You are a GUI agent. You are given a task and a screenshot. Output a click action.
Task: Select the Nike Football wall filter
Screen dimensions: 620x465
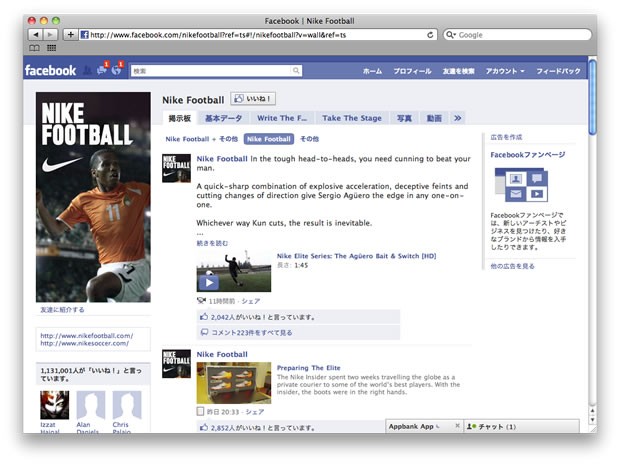point(269,139)
